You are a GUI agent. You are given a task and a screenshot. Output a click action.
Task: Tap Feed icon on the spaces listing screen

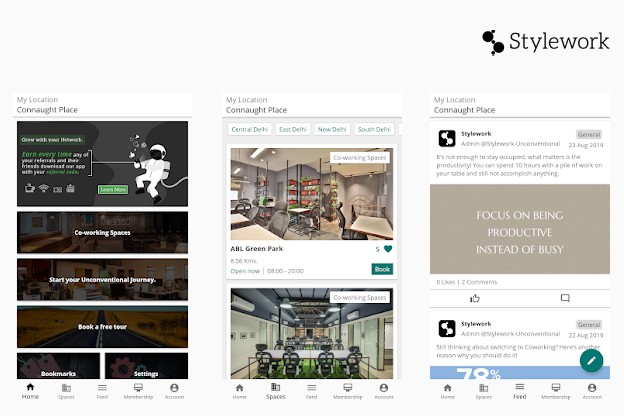pyautogui.click(x=311, y=390)
